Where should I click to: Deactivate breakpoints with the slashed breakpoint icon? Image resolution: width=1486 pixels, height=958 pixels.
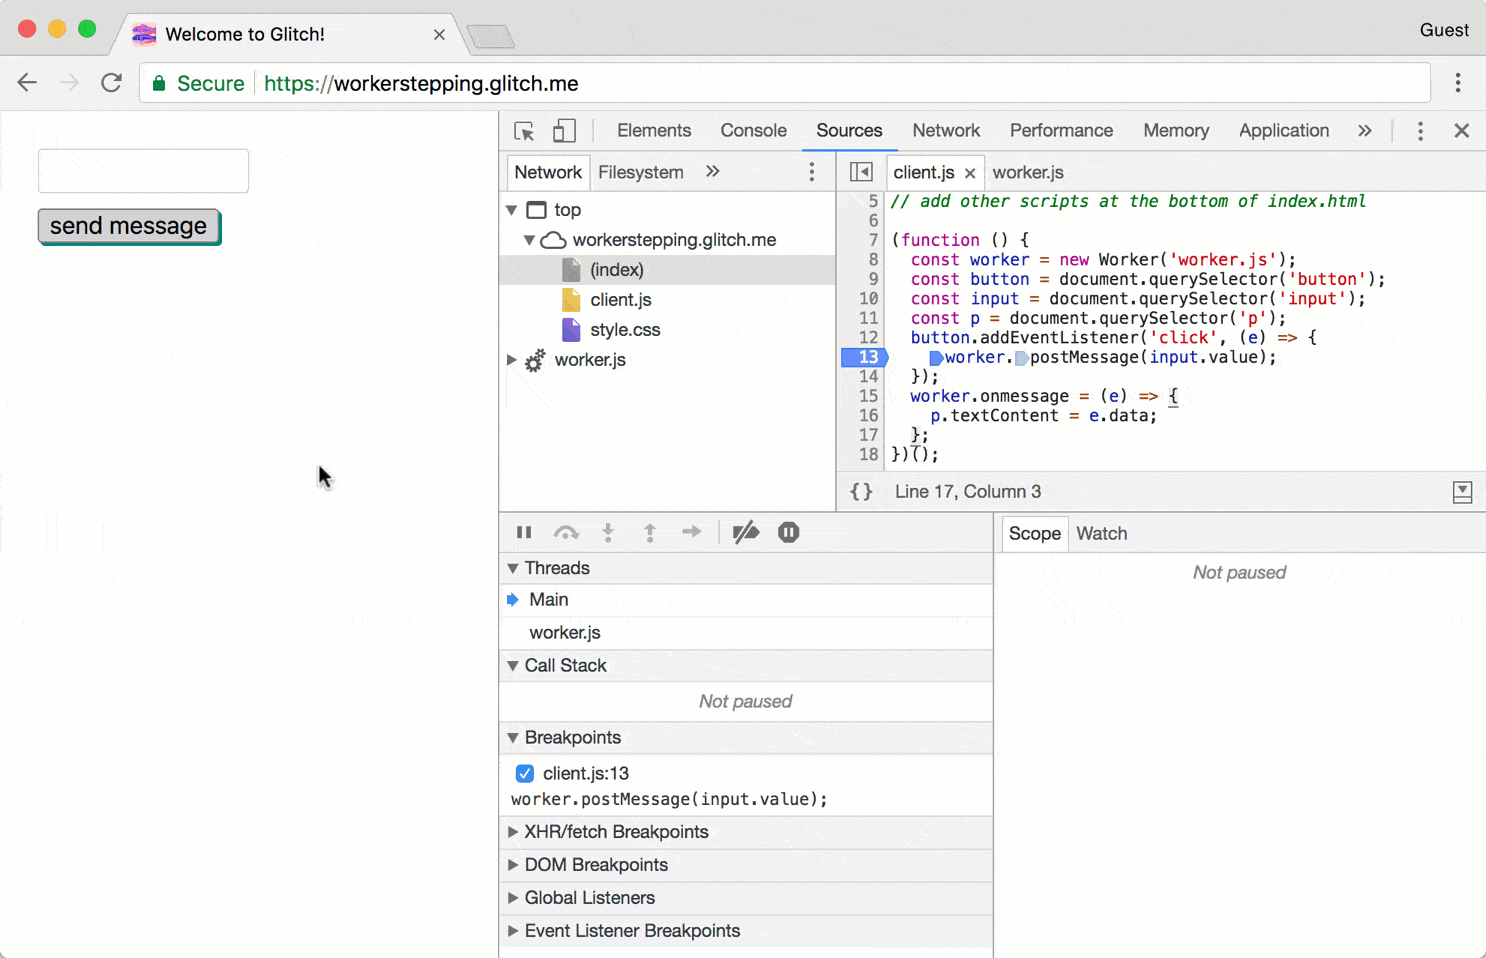[x=746, y=532]
